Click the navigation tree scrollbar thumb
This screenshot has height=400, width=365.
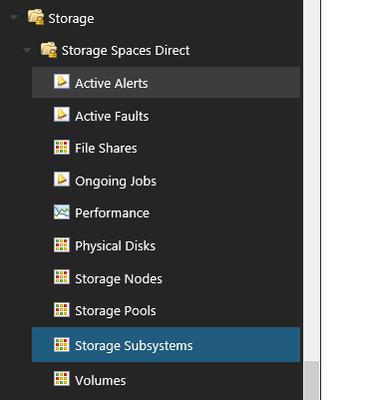click(311, 381)
